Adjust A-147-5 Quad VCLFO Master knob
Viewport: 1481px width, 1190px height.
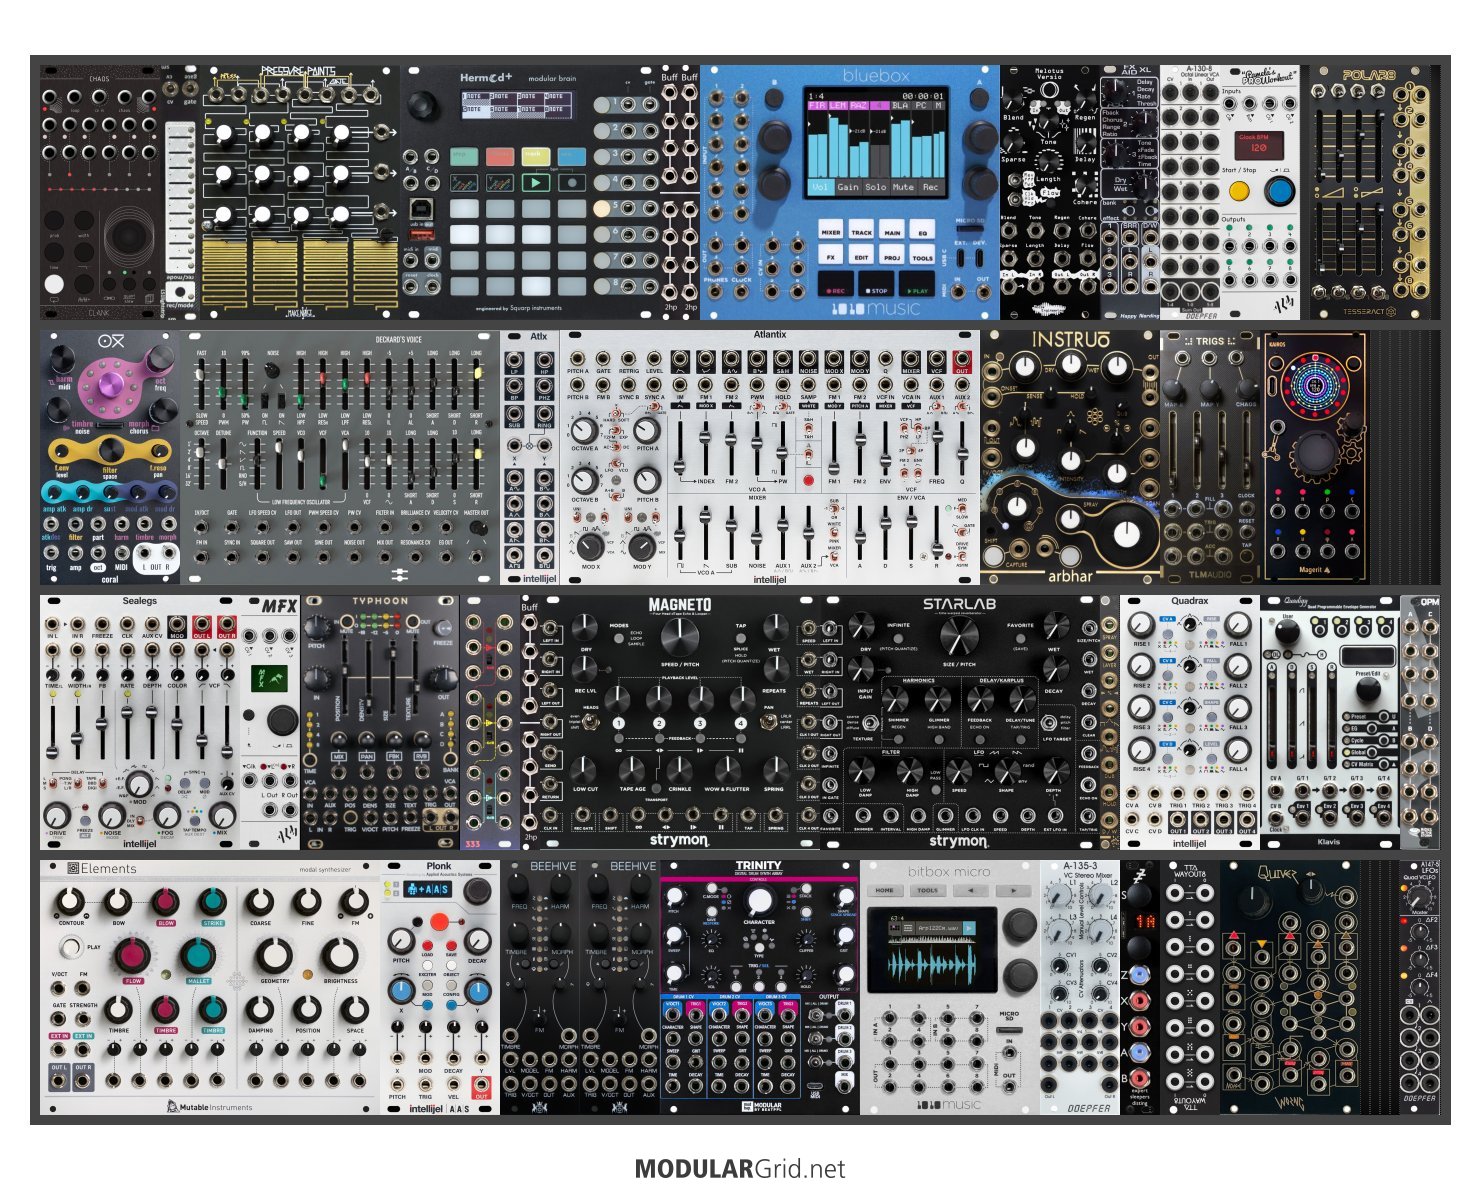[1419, 899]
